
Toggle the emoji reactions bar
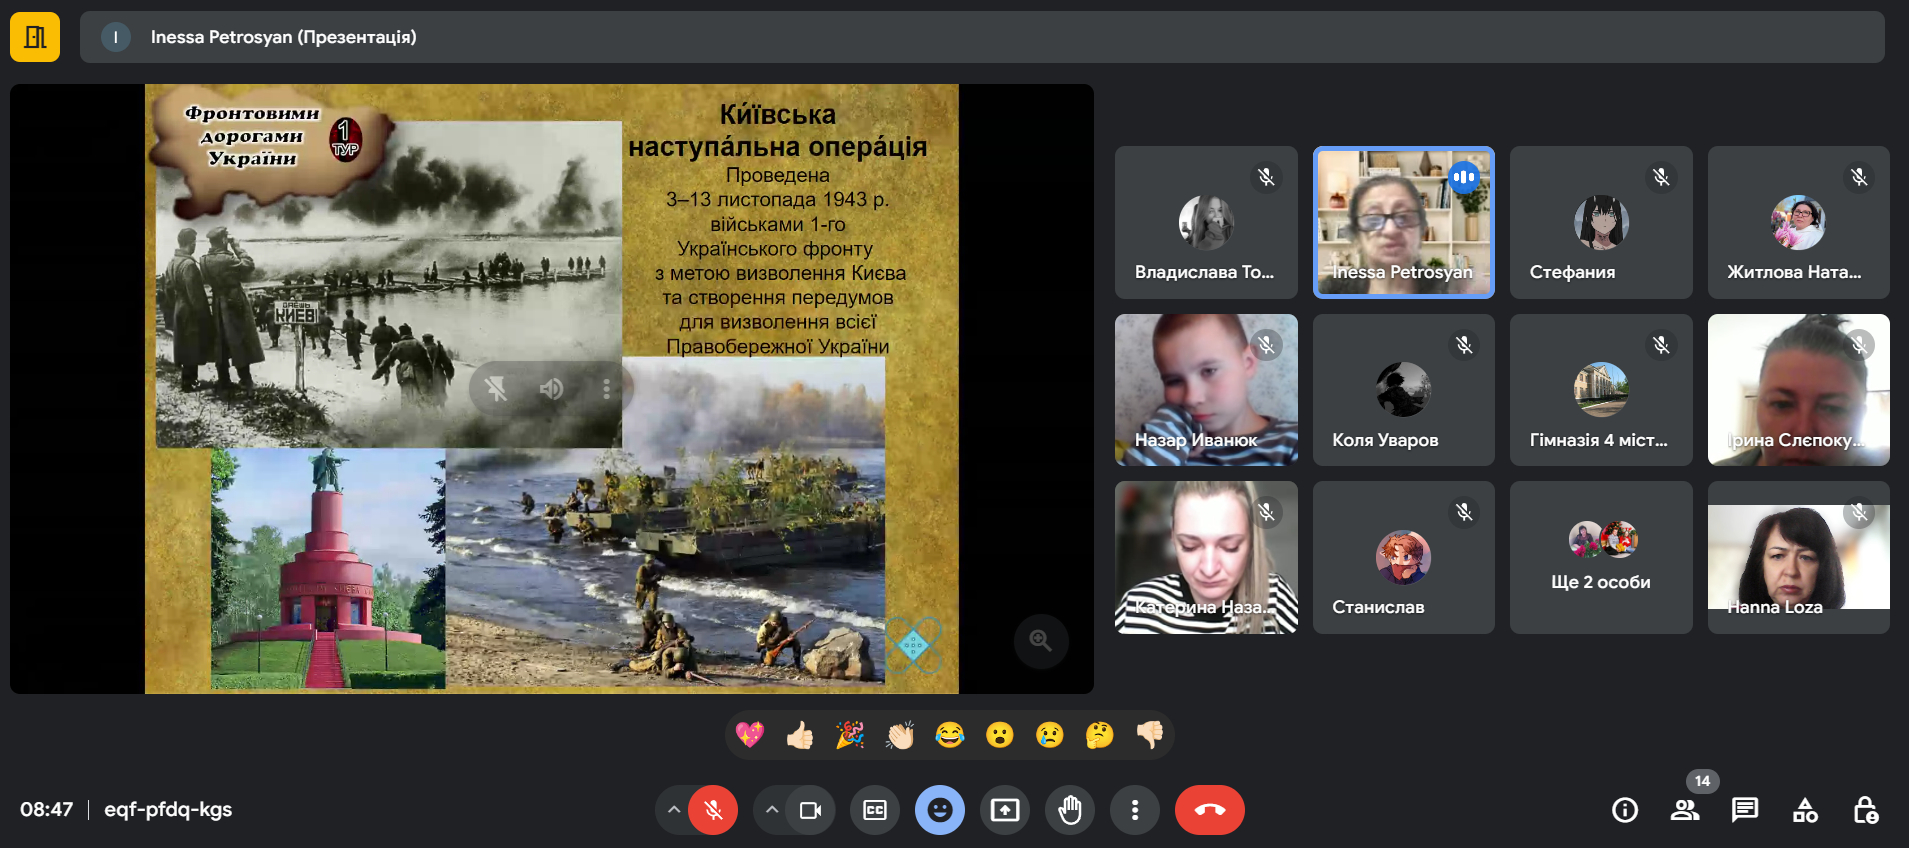940,810
